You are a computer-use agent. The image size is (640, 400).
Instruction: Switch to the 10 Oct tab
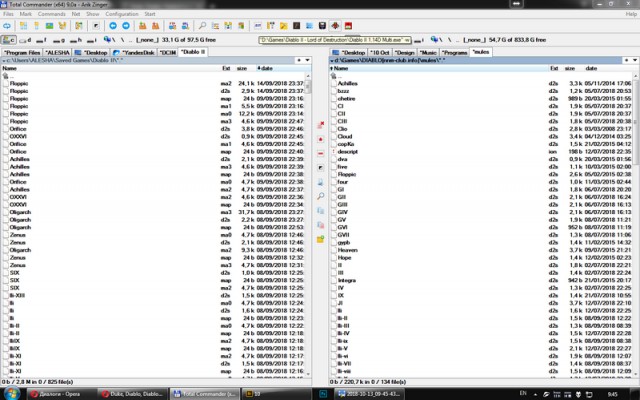coord(380,52)
